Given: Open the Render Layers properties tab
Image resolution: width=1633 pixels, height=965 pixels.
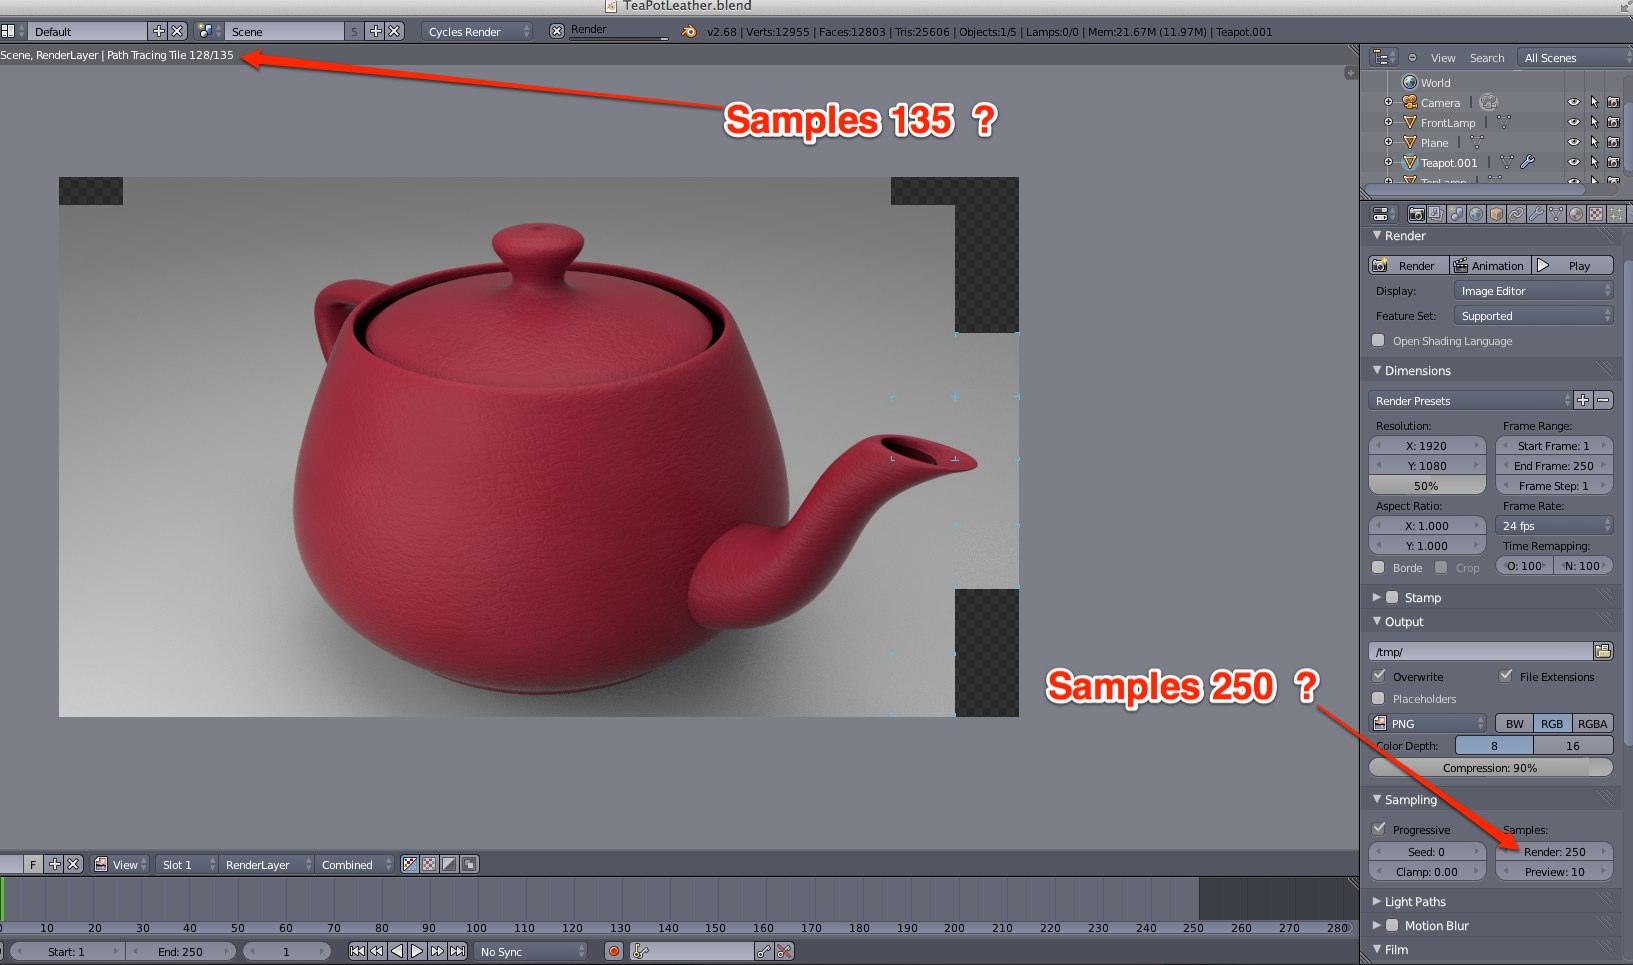Looking at the screenshot, I should click(x=1436, y=214).
